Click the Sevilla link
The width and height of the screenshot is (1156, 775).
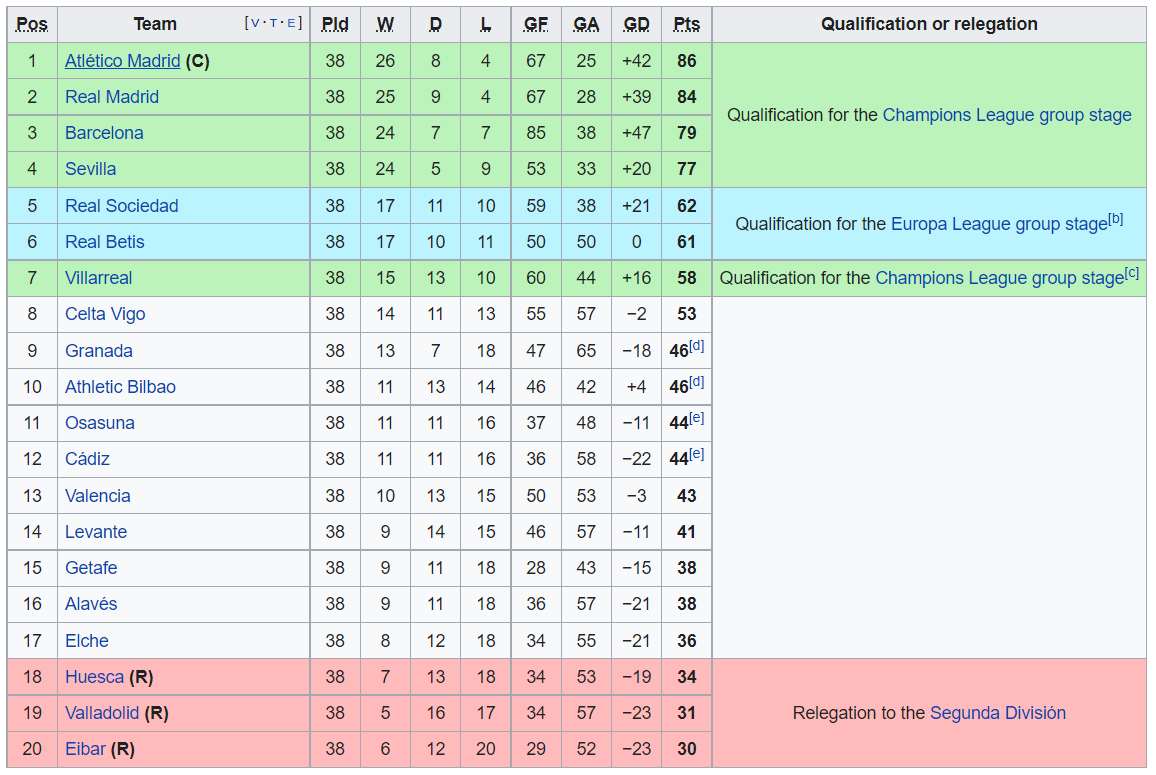pos(90,169)
